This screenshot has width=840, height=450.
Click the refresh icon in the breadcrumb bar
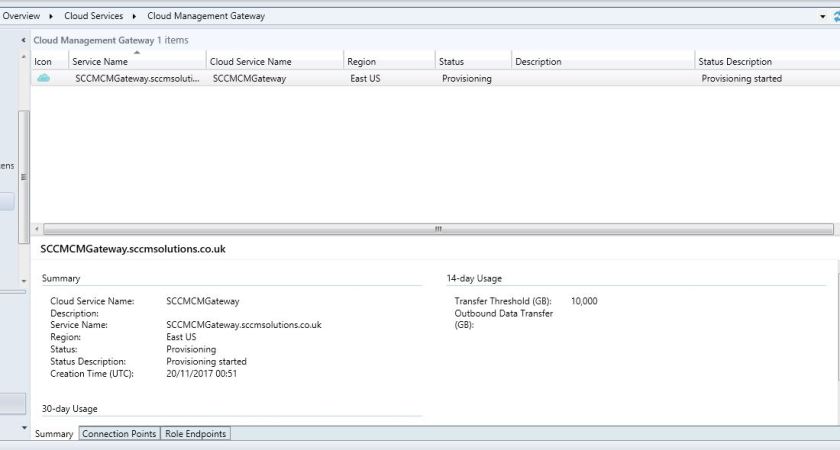click(x=836, y=17)
